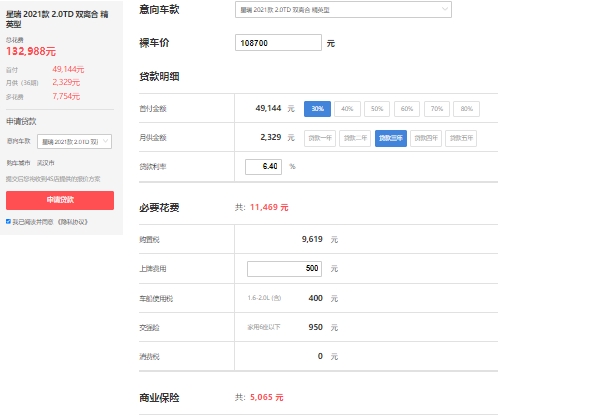Toggle the privacy agreement checkbox
Viewport: 600px width, 415px height.
(9, 221)
